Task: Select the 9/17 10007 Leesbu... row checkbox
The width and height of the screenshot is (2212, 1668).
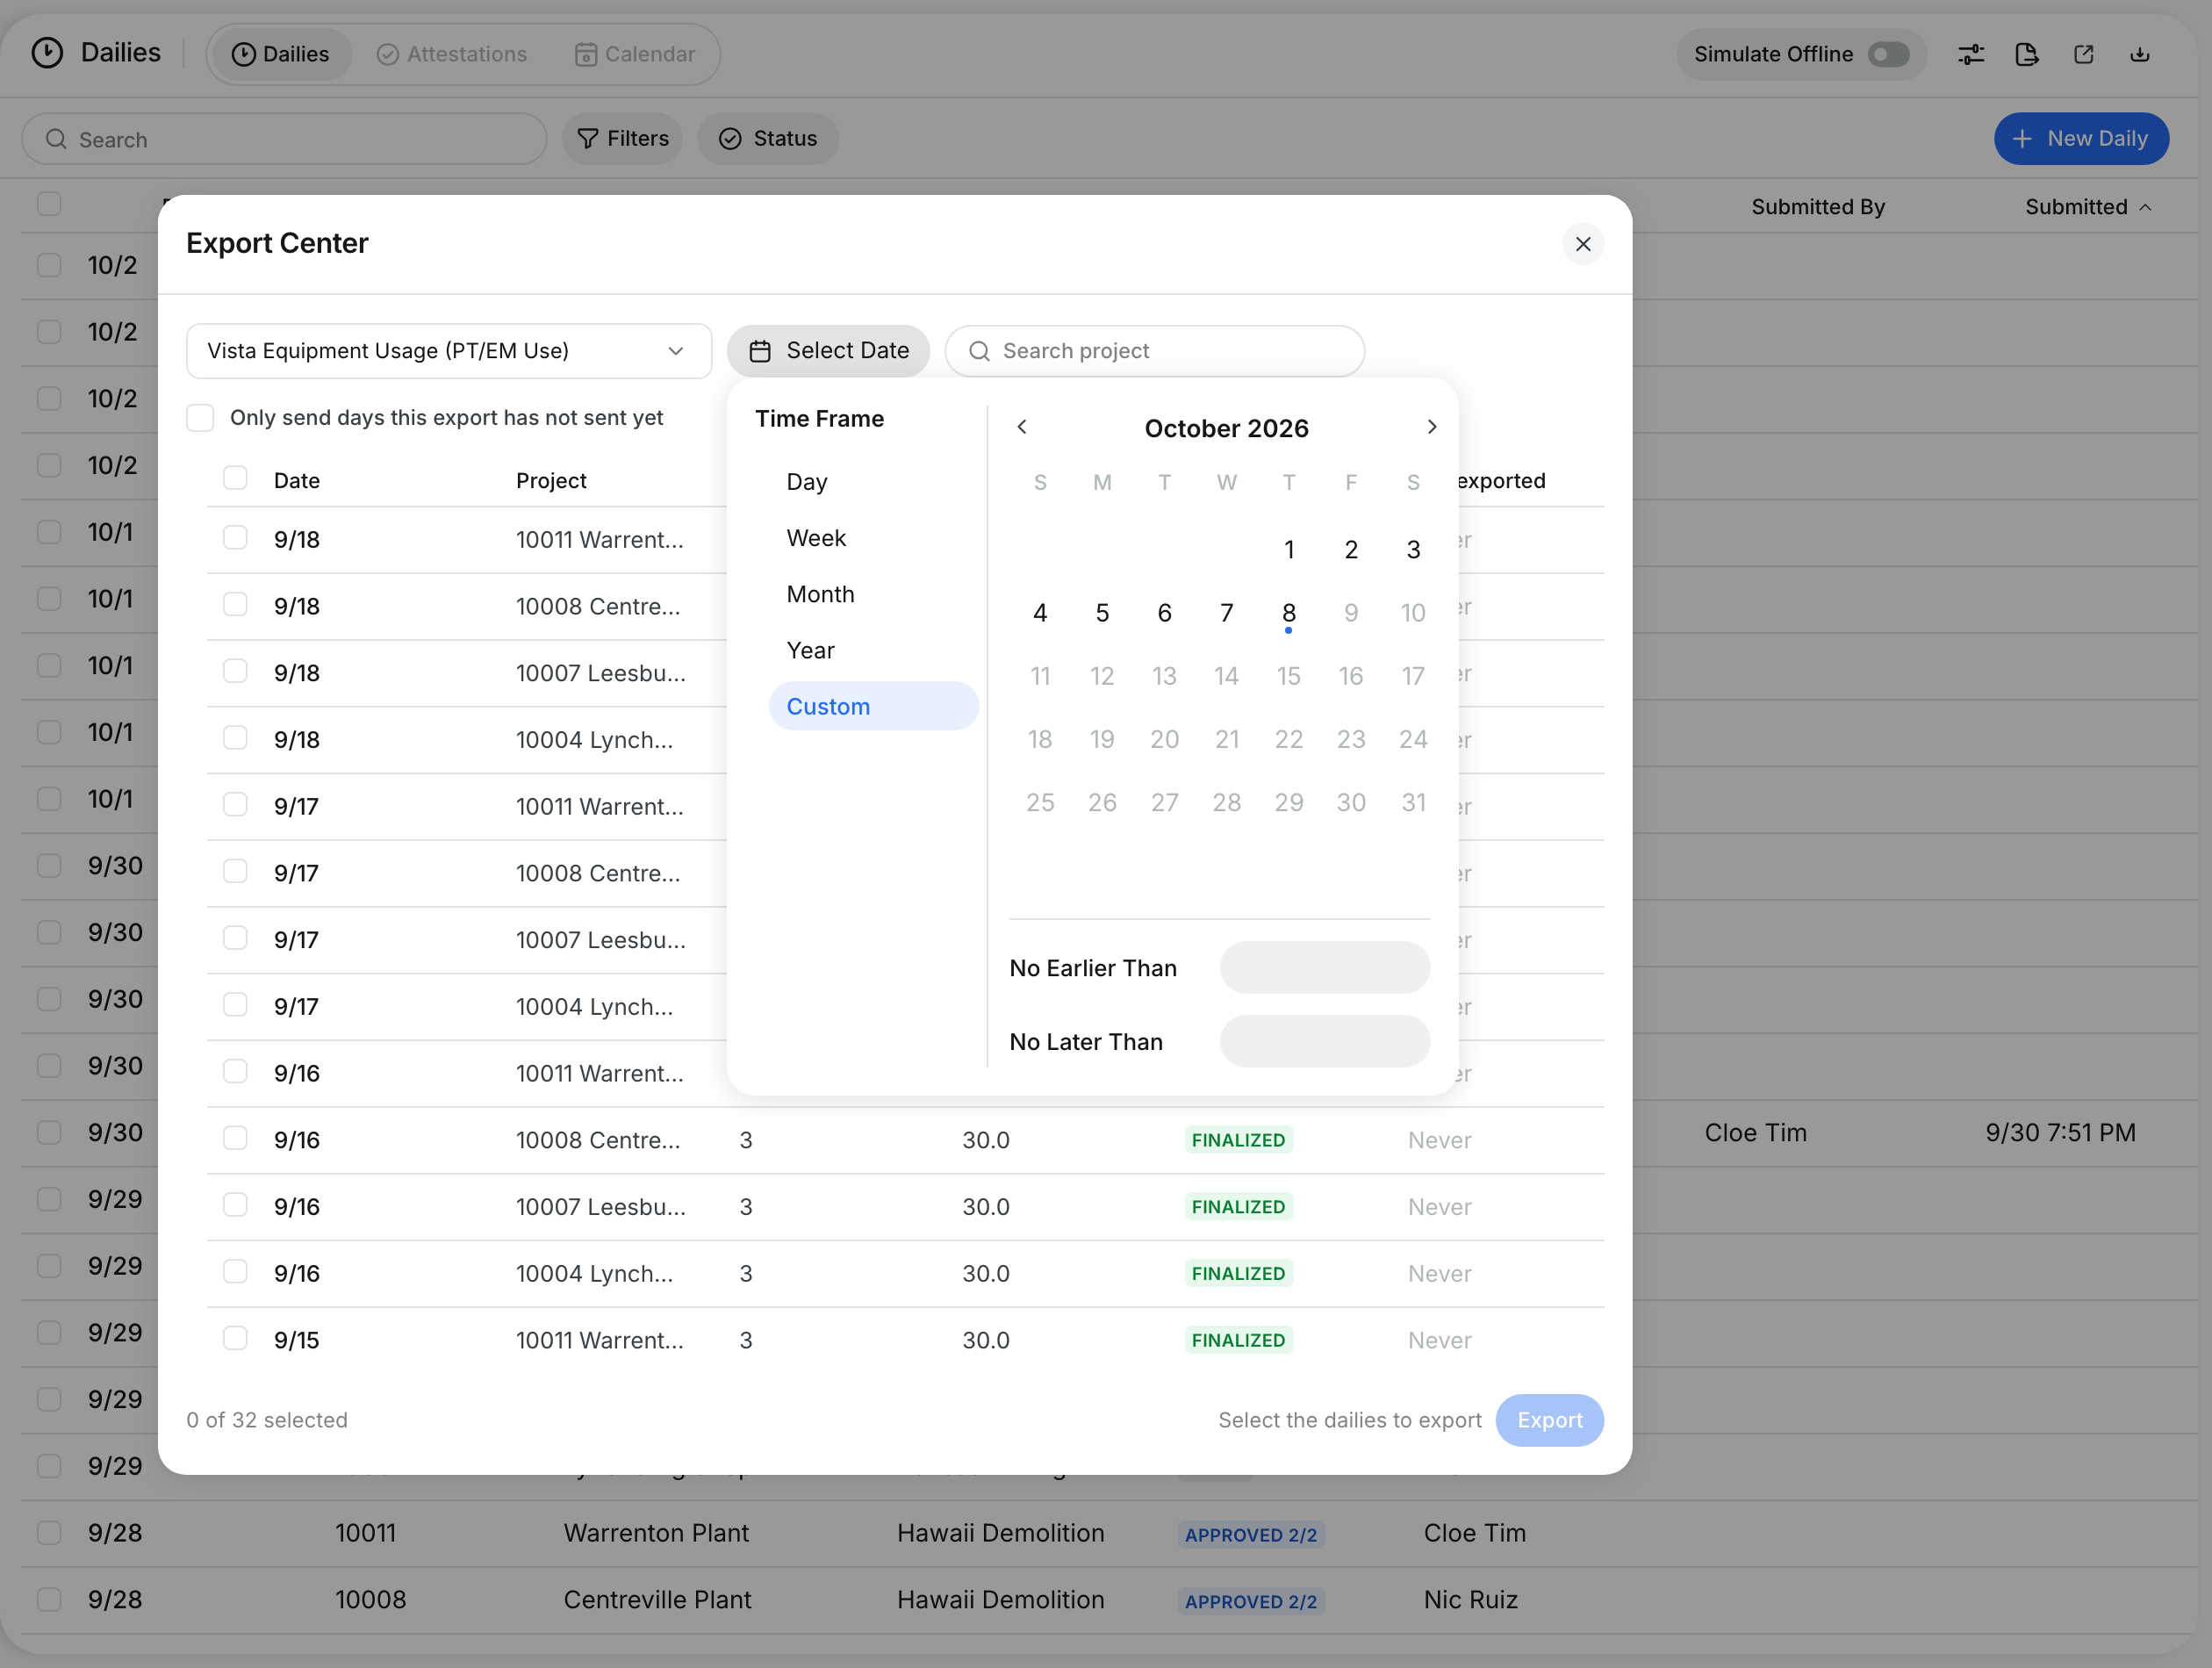Action: pyautogui.click(x=235, y=938)
